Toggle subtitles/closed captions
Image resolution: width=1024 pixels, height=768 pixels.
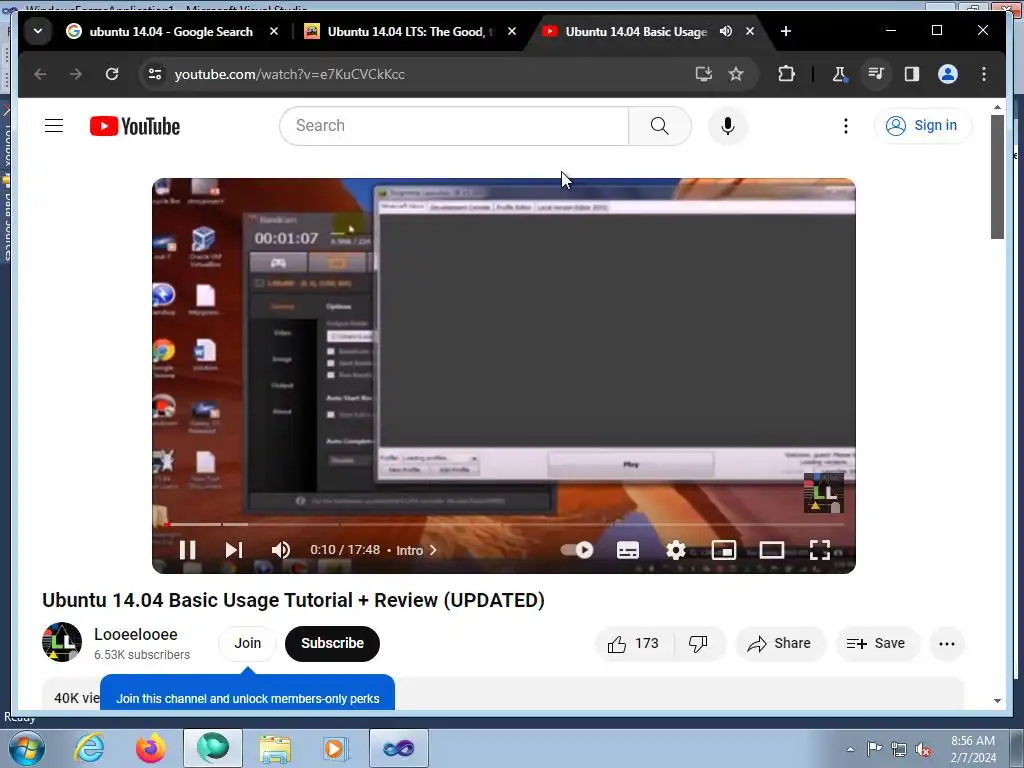[x=628, y=550]
